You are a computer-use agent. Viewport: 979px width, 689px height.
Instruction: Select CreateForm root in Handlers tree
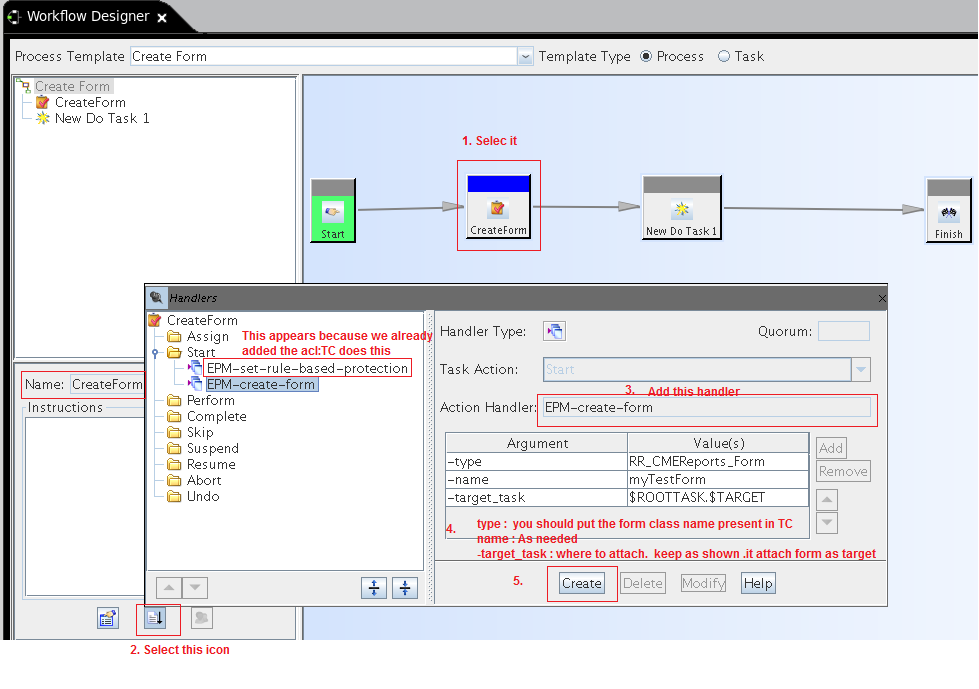point(202,320)
